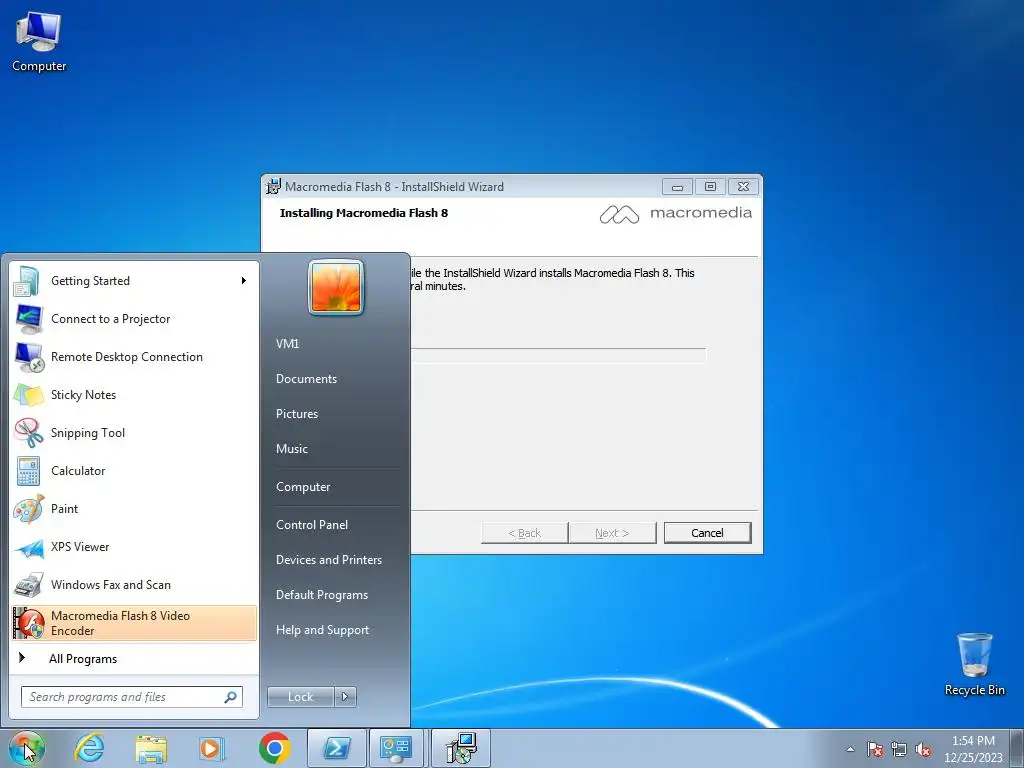Open Computer from Start menu right pane
The image size is (1024, 768).
[x=303, y=487]
